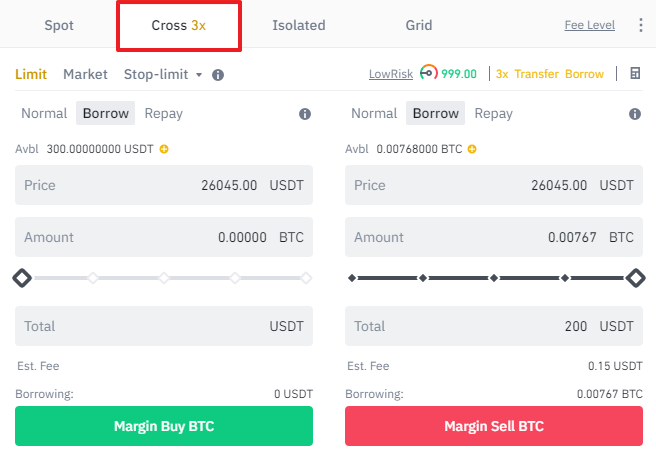656x461 pixels.
Task: Select the Market order type
Action: click(85, 74)
